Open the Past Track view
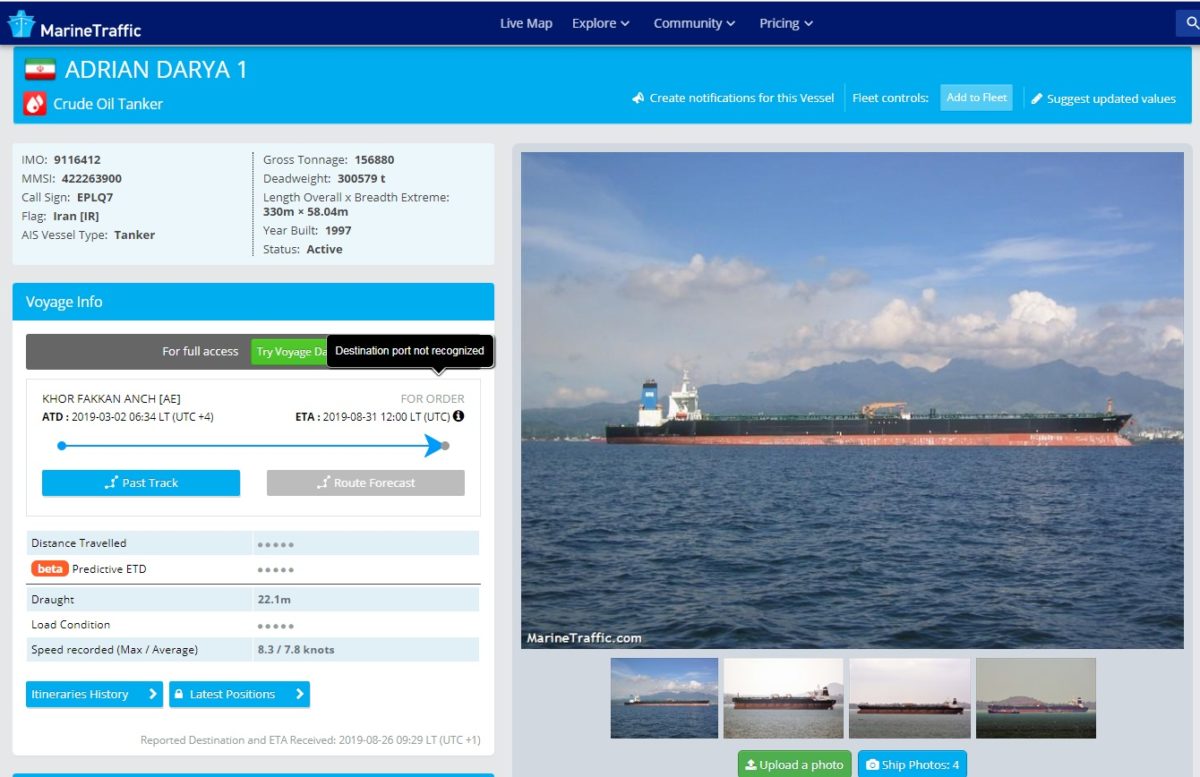This screenshot has width=1200, height=777. [x=141, y=483]
